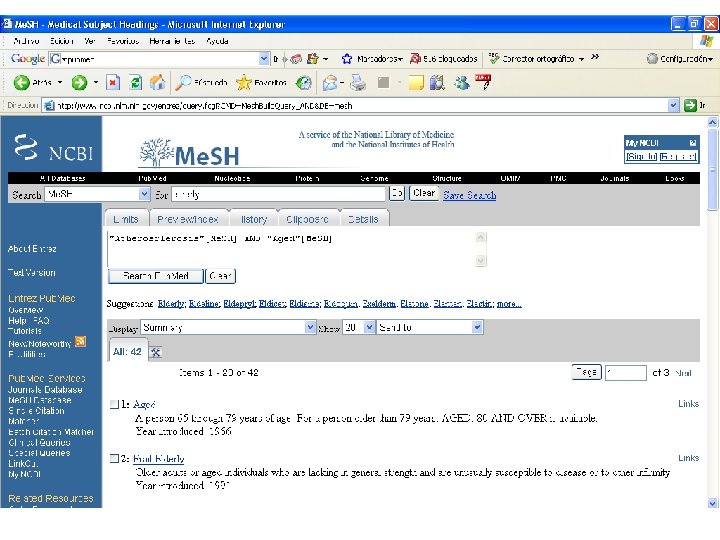This screenshot has width=720, height=540.
Task: Open History clock icon in toolbar
Action: [304, 83]
